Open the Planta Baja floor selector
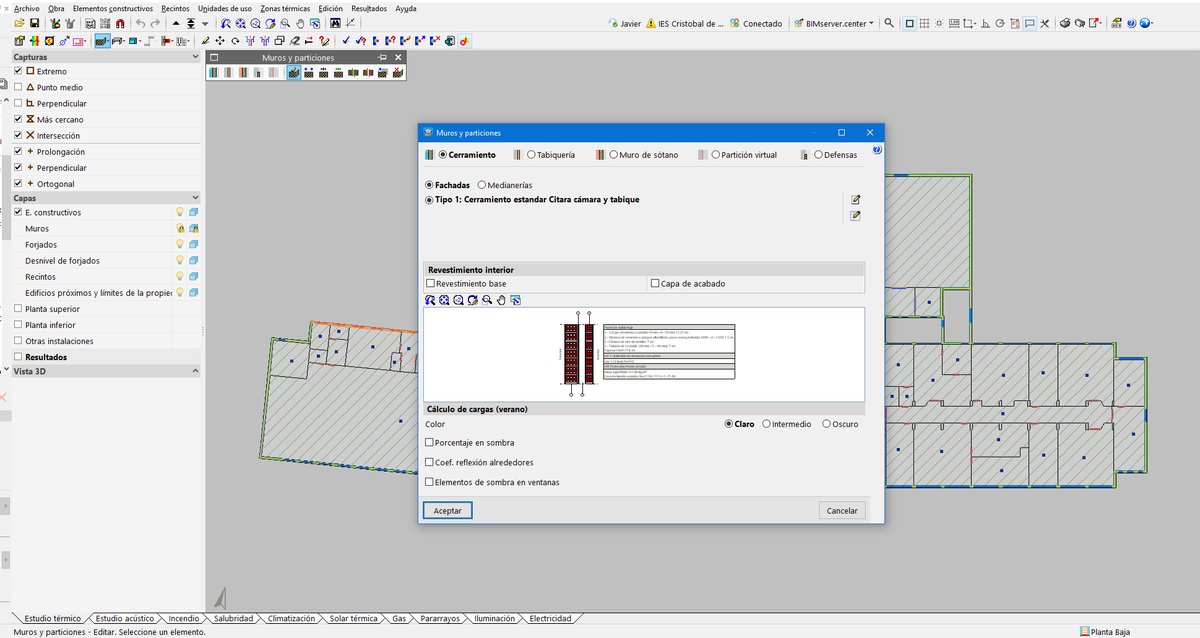 pyautogui.click(x=1103, y=631)
